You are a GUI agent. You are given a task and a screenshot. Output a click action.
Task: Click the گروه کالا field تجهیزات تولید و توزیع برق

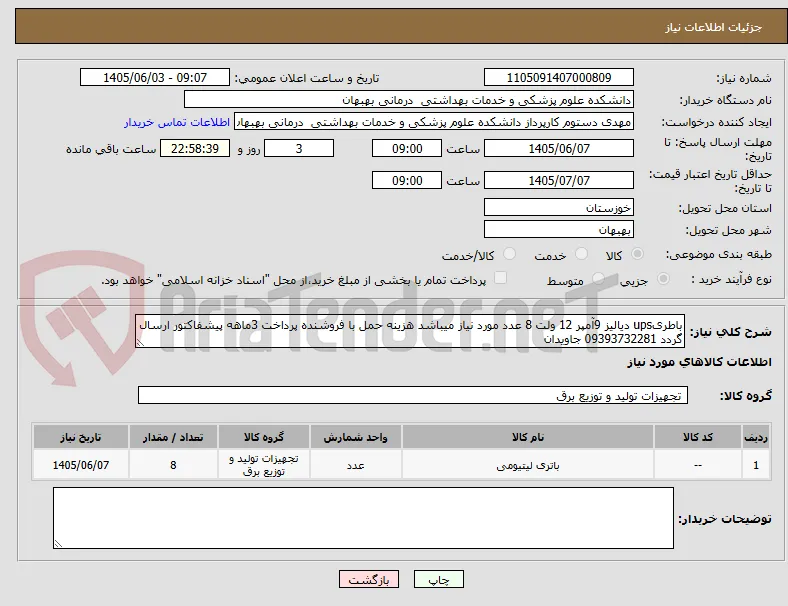pyautogui.click(x=413, y=395)
